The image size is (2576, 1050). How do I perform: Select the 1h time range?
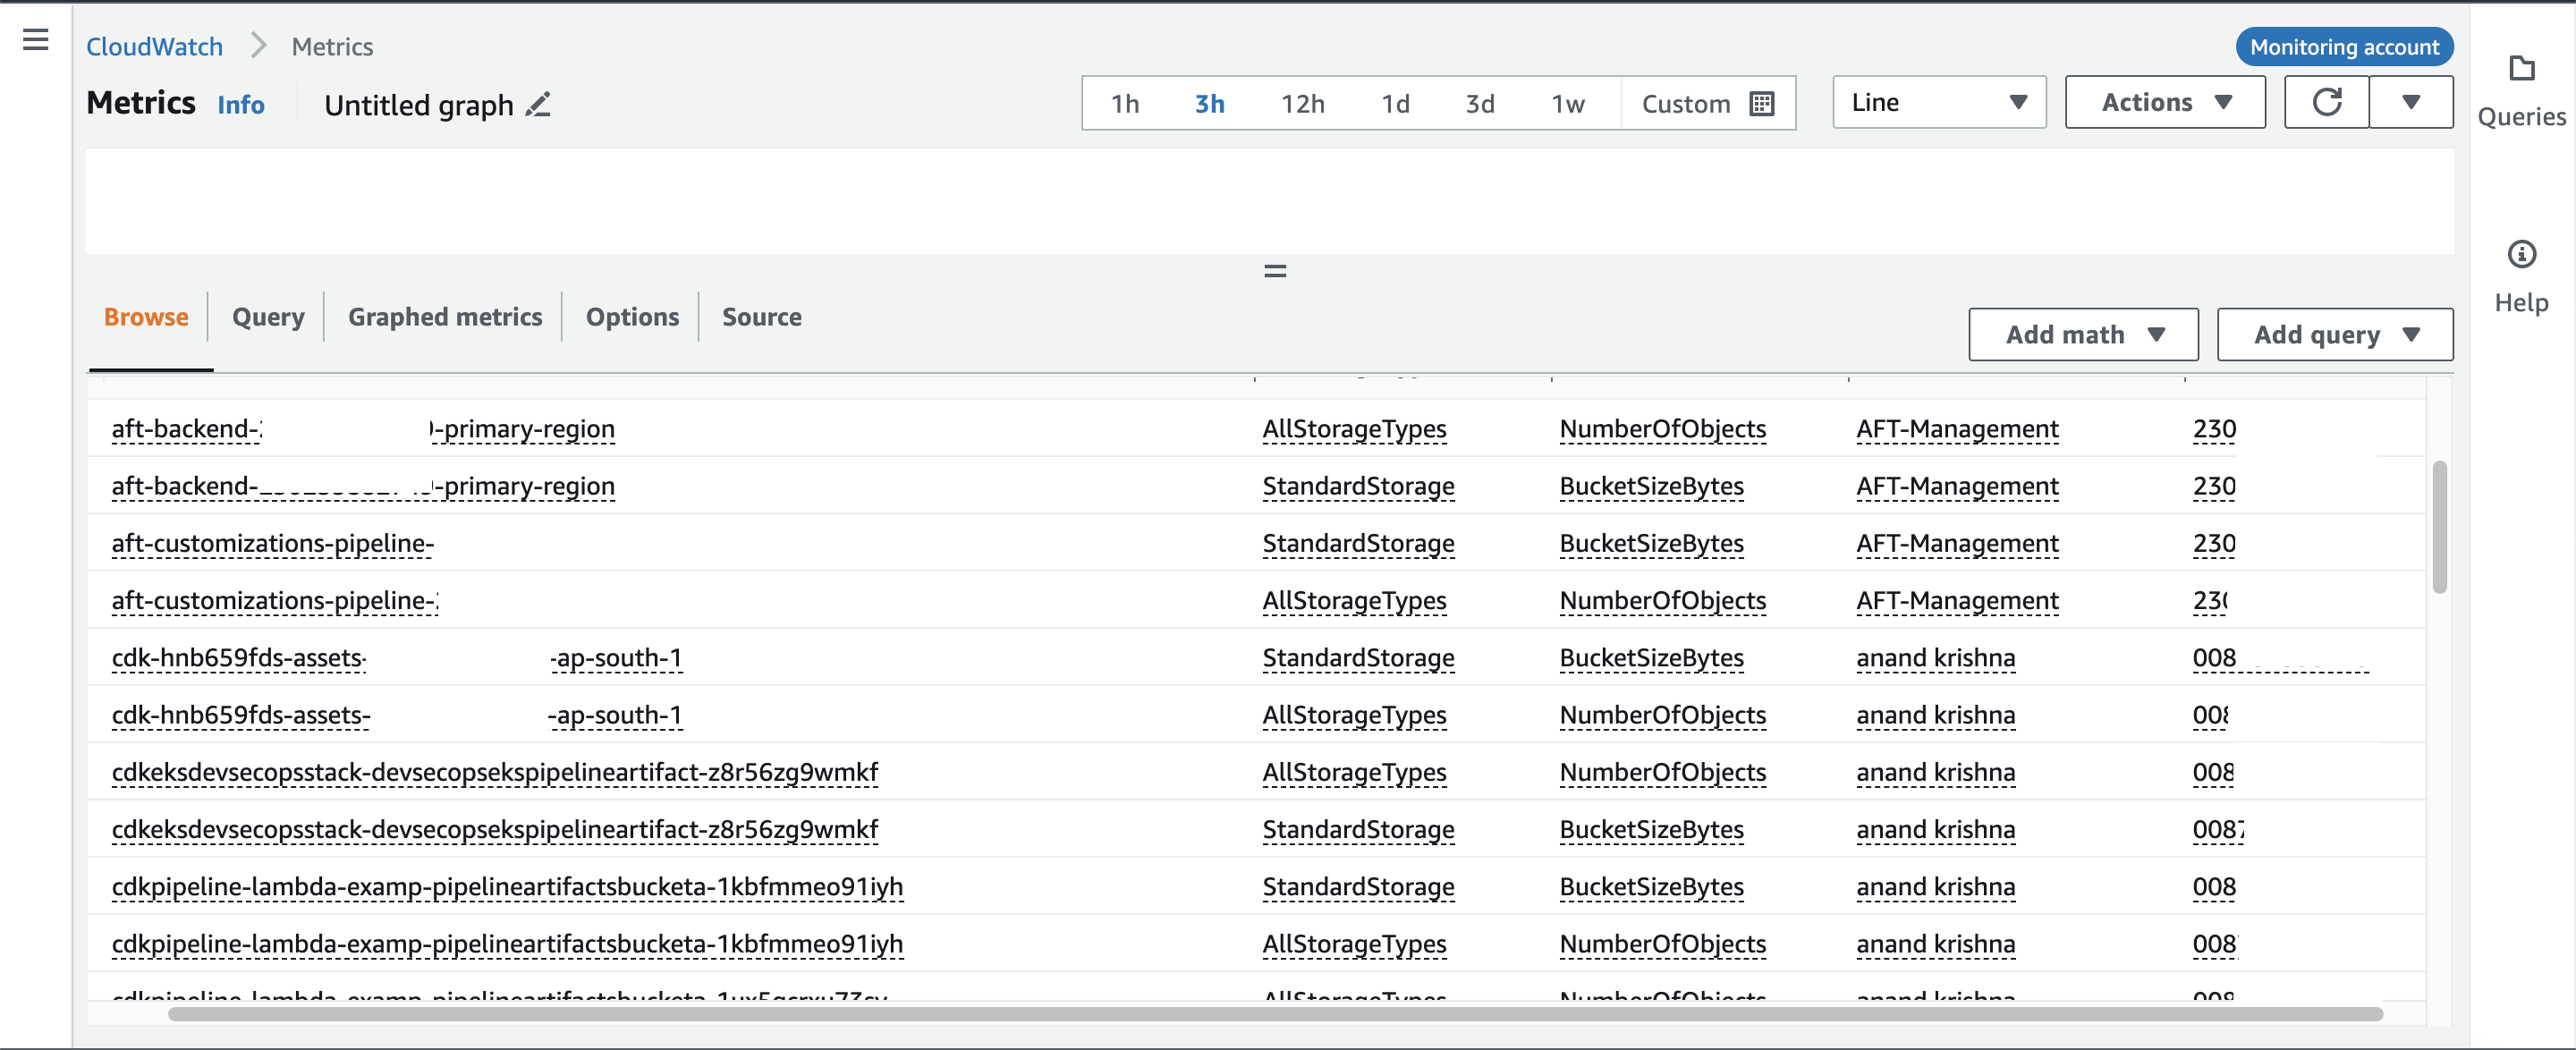coord(1125,103)
